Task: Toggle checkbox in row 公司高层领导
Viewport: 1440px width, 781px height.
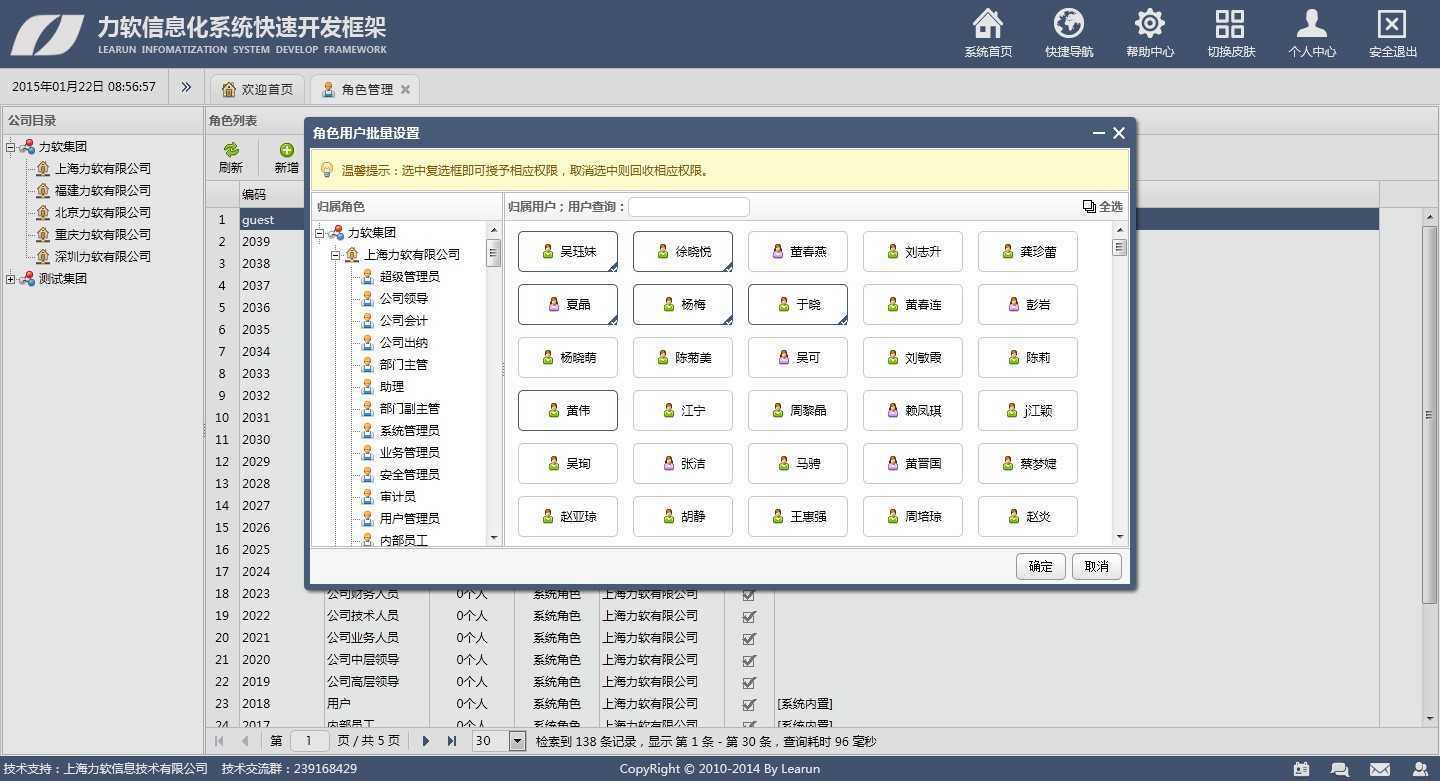Action: (749, 682)
